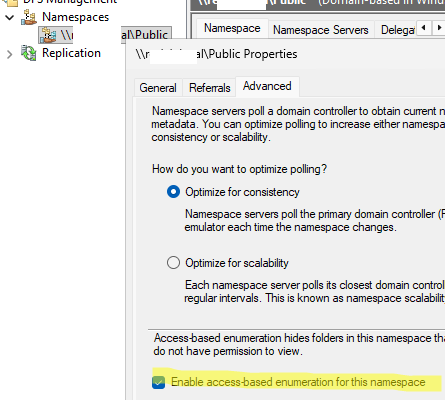445x400 pixels.
Task: Select Replication label in tree
Action: pyautogui.click(x=71, y=53)
